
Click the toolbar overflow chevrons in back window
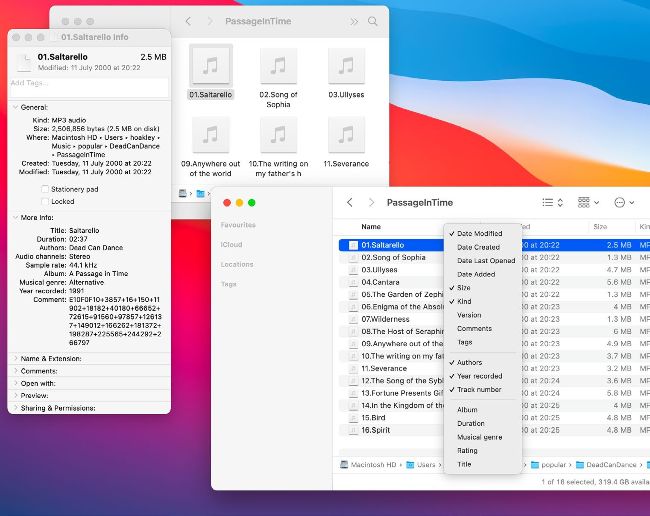tap(353, 21)
